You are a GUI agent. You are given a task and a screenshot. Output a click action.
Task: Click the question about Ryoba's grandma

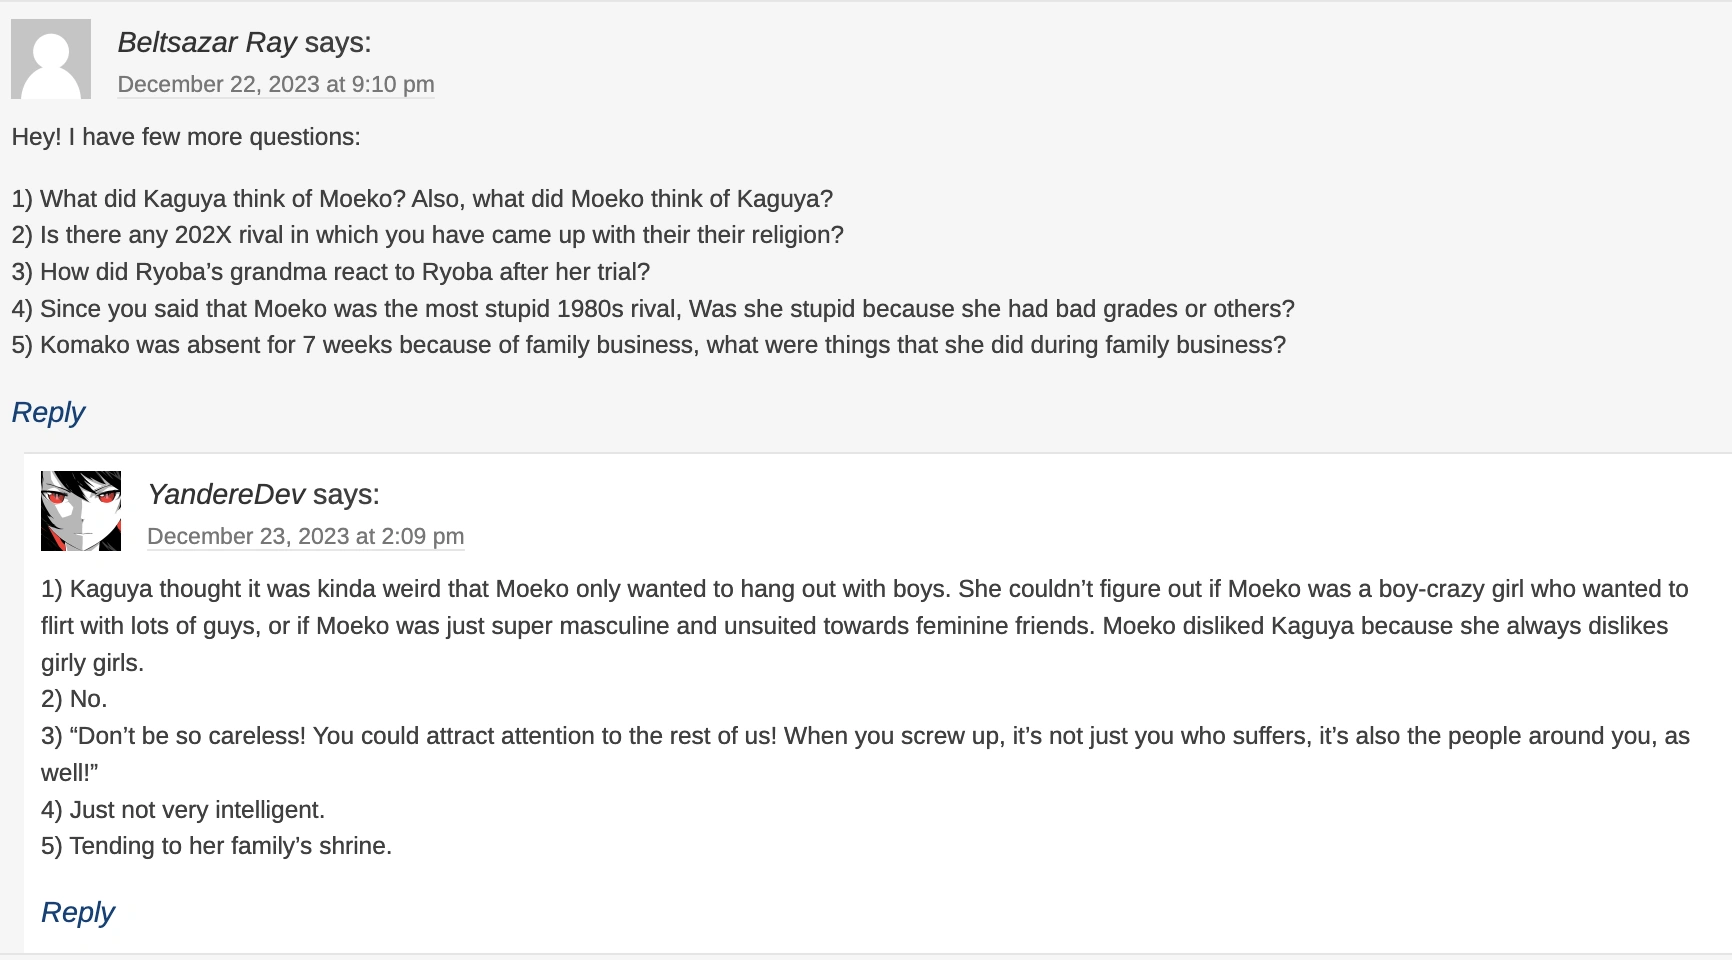[x=331, y=272]
